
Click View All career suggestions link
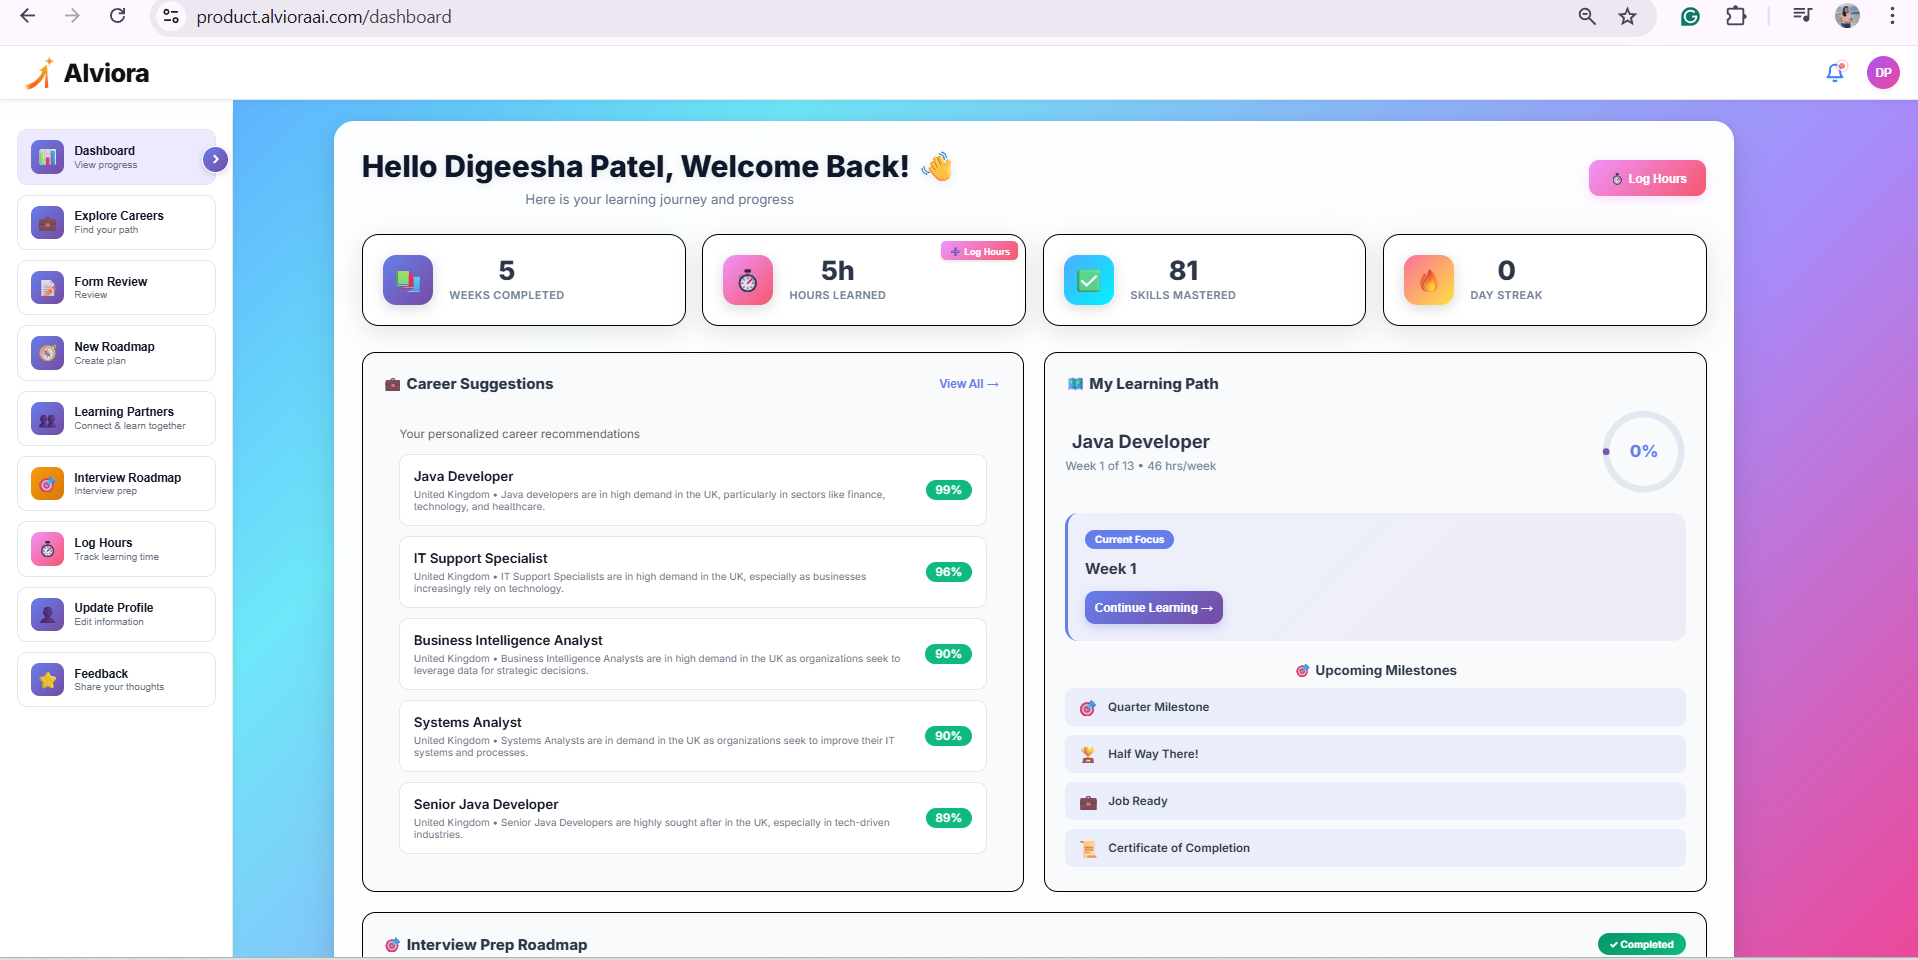click(968, 384)
